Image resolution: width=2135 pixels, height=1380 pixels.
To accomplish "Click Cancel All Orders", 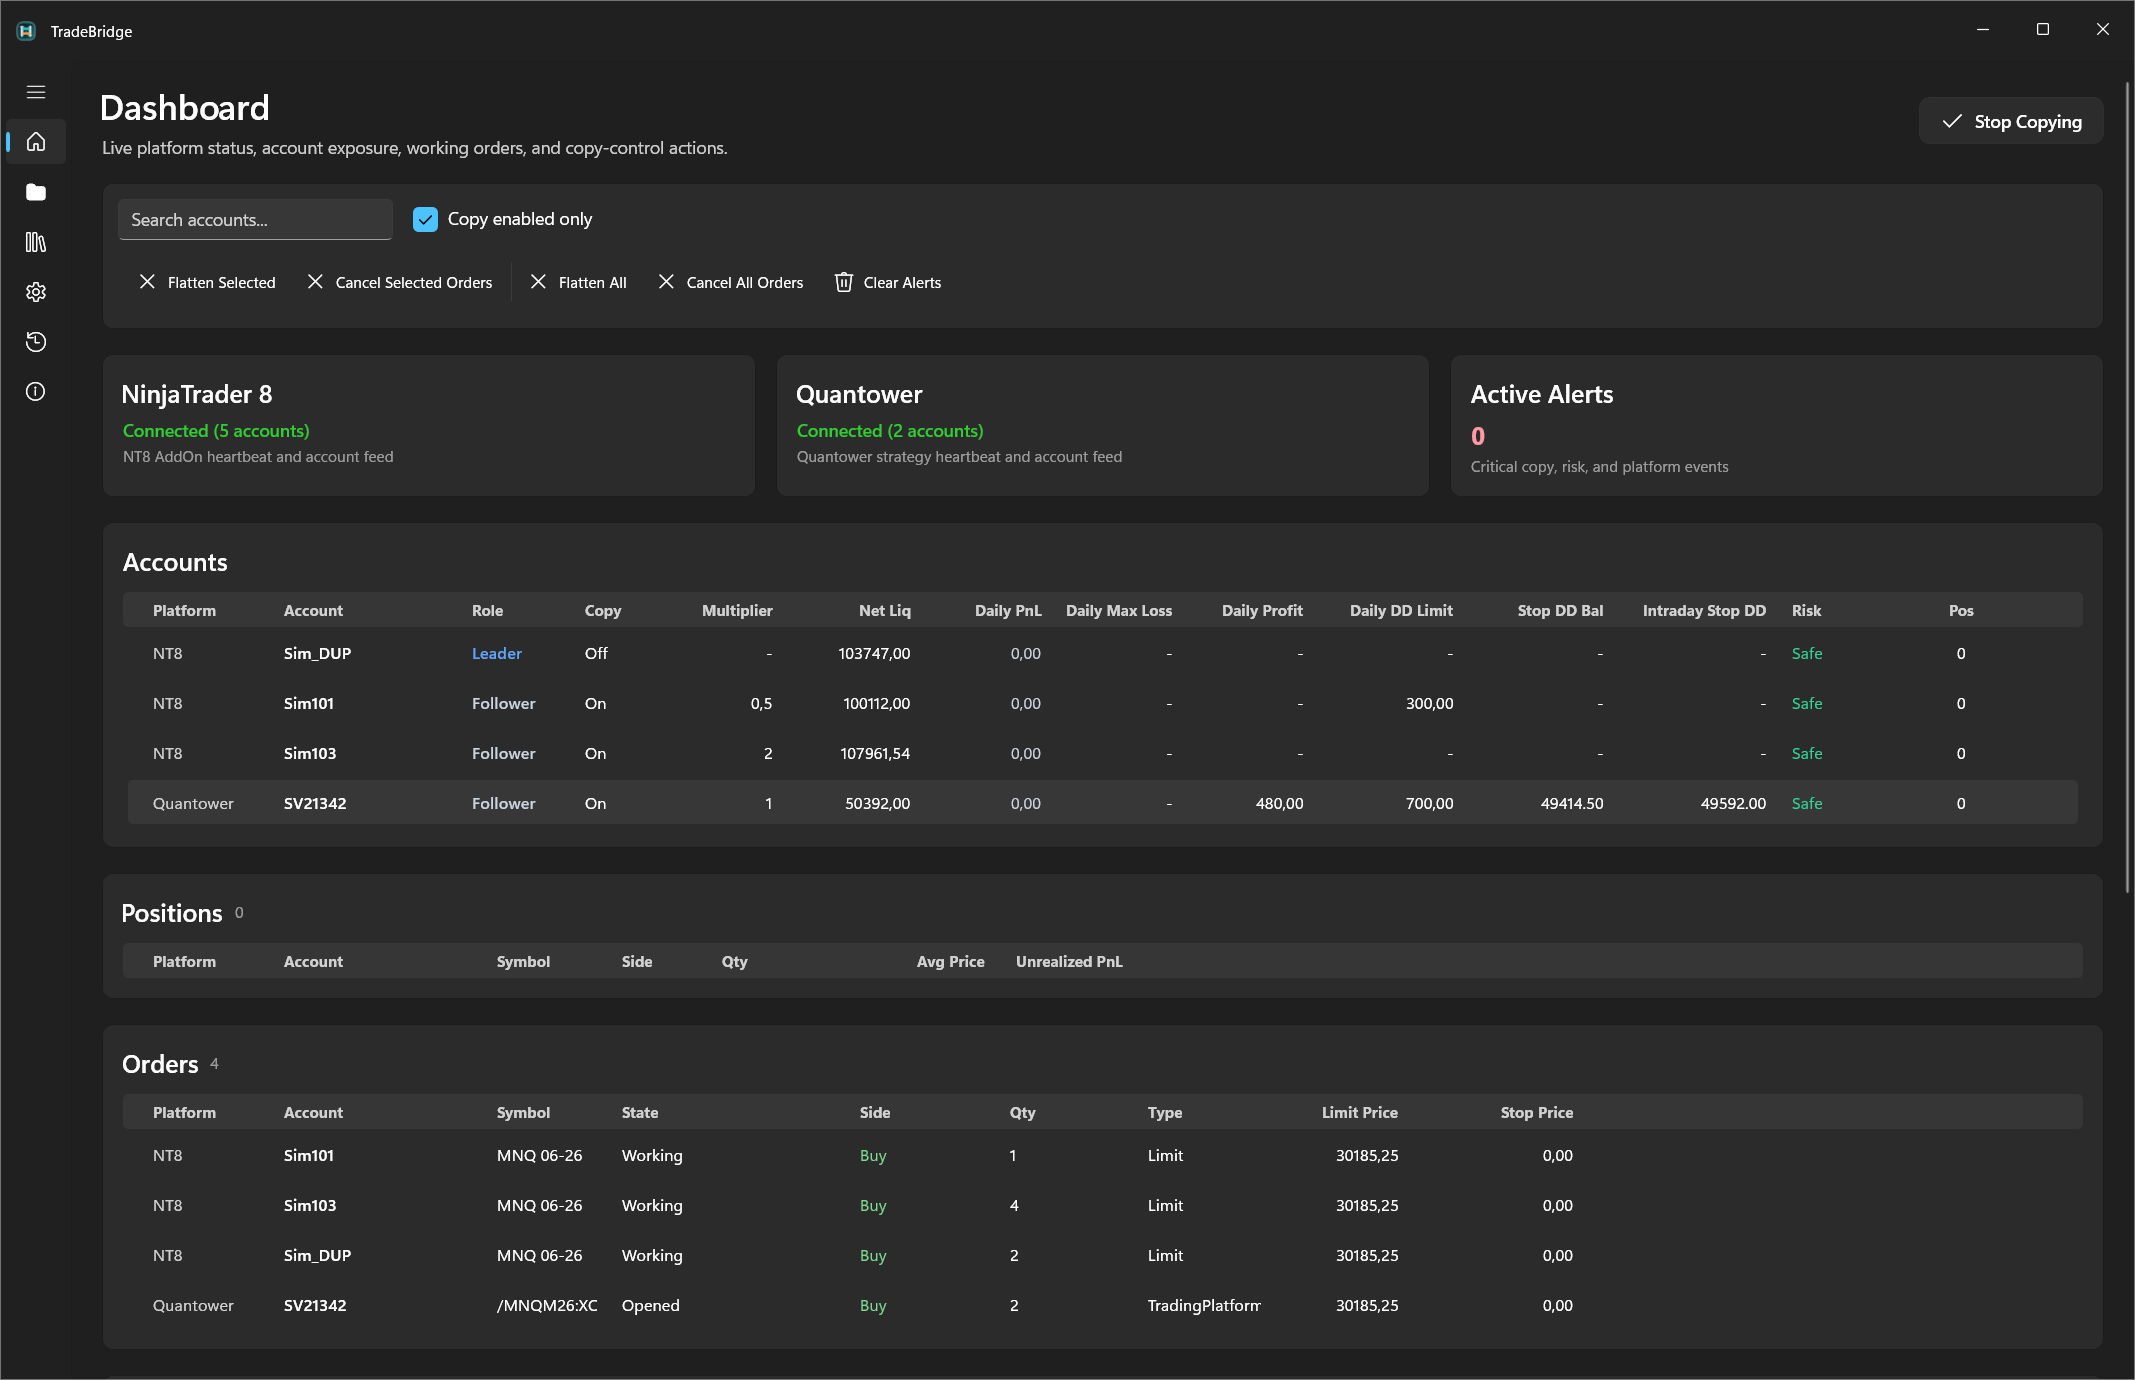I will click(x=731, y=283).
